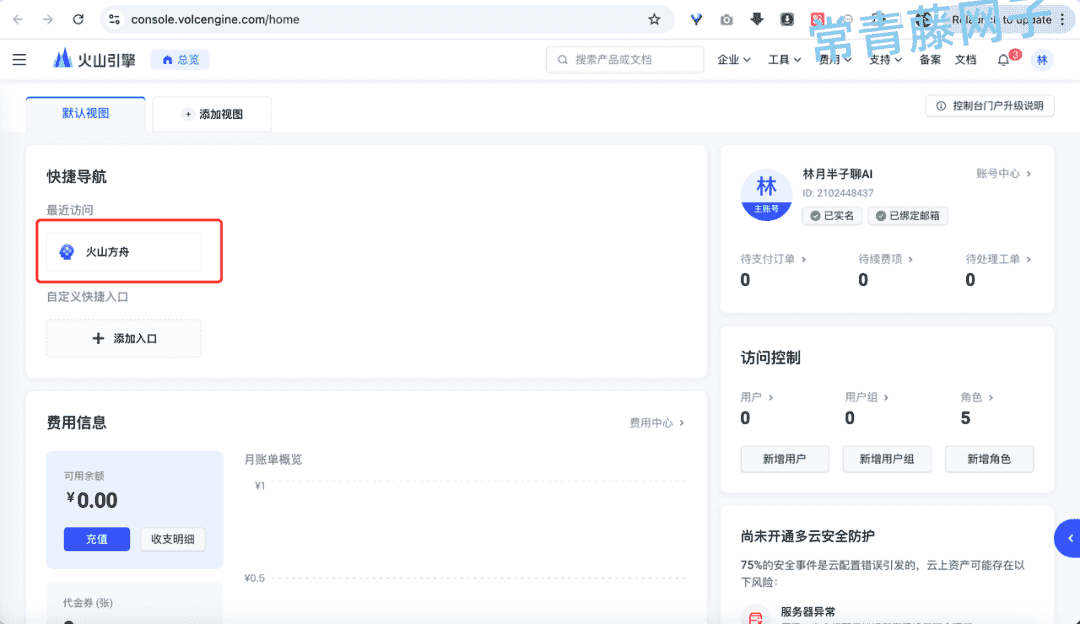Click the browser forward arrow
The image size is (1080, 624).
48,19
